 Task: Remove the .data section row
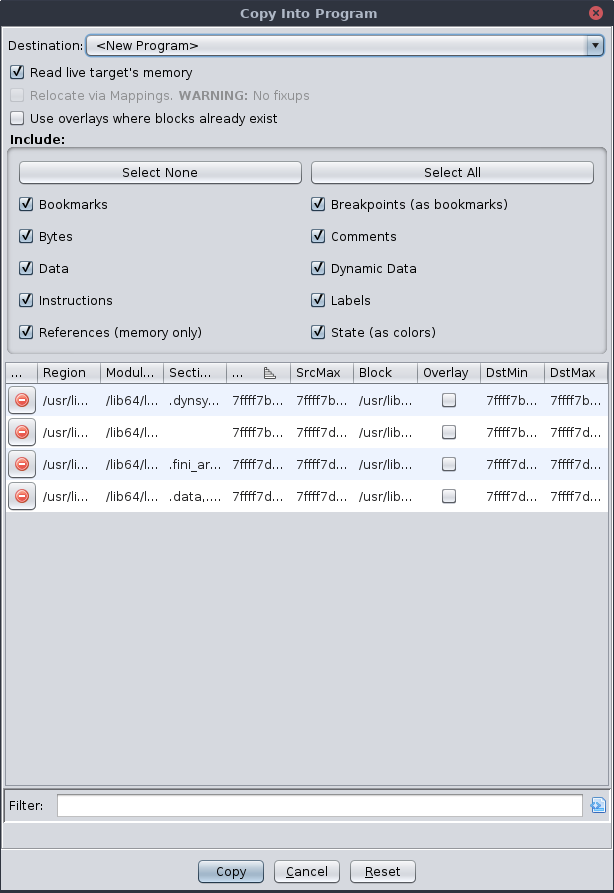coord(21,496)
